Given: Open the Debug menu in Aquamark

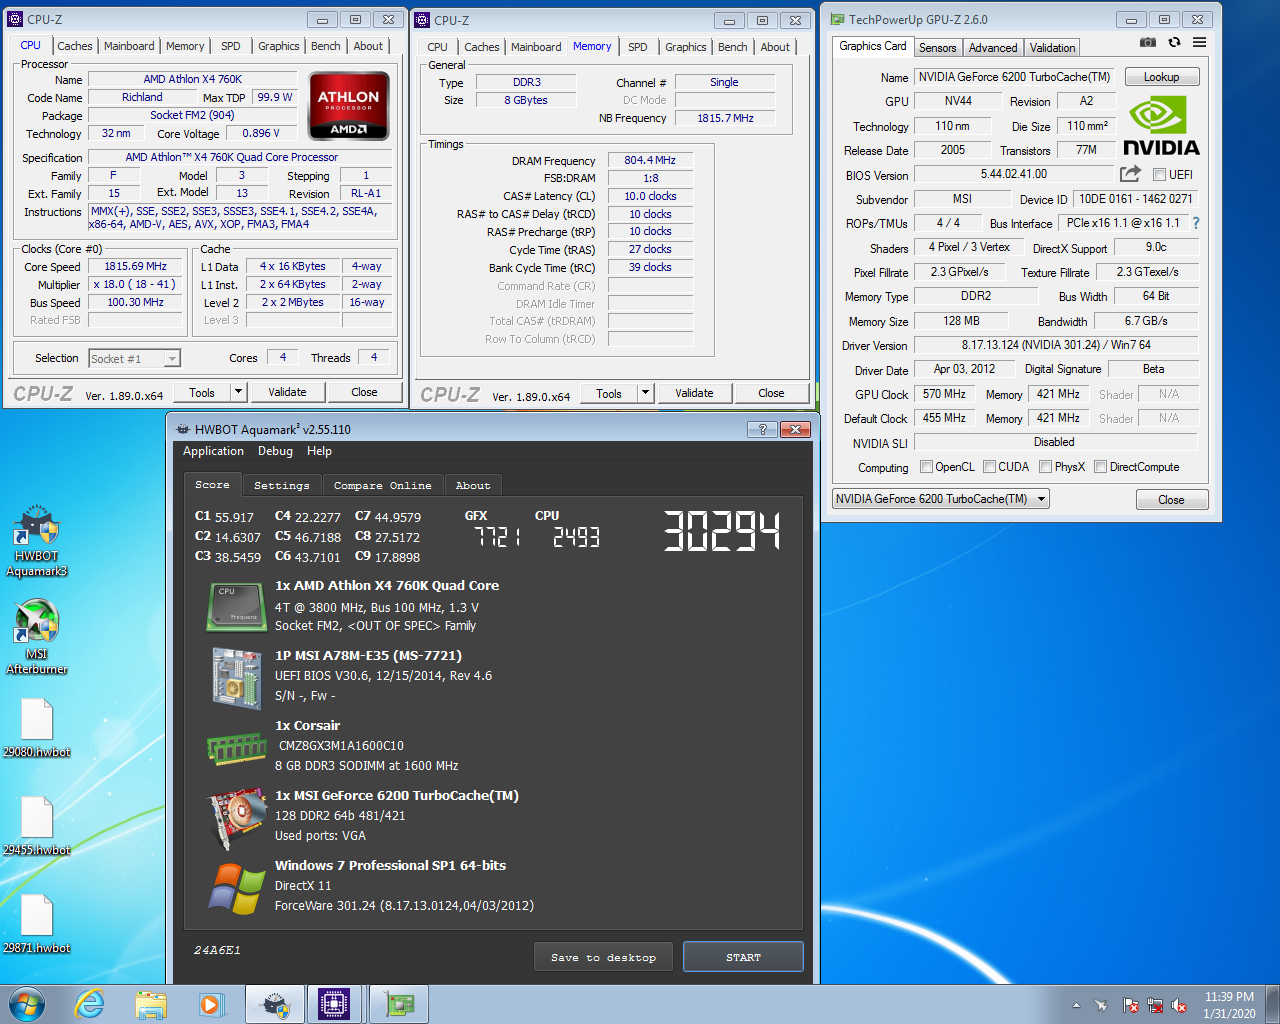Looking at the screenshot, I should click(275, 451).
